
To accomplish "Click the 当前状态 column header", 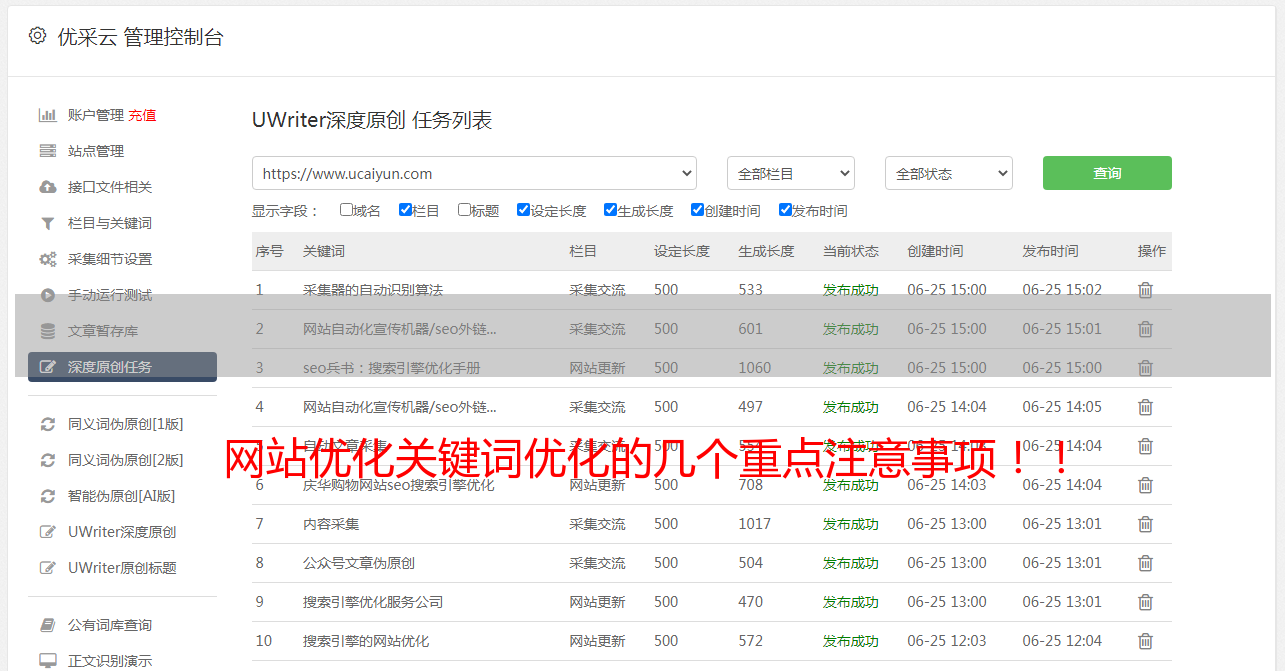I will (x=851, y=251).
